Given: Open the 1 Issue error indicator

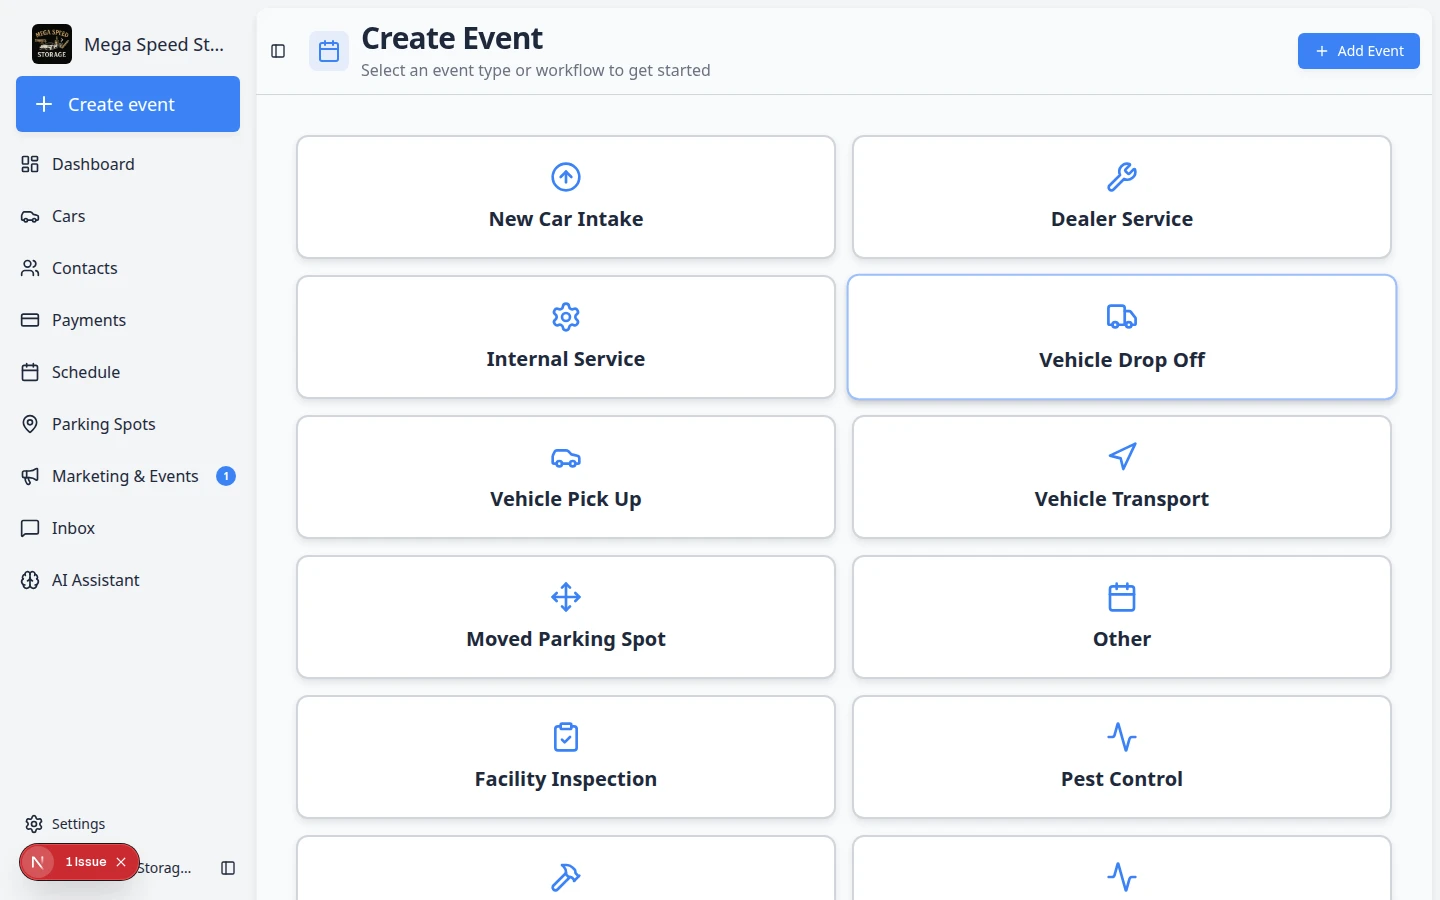Looking at the screenshot, I should [86, 862].
